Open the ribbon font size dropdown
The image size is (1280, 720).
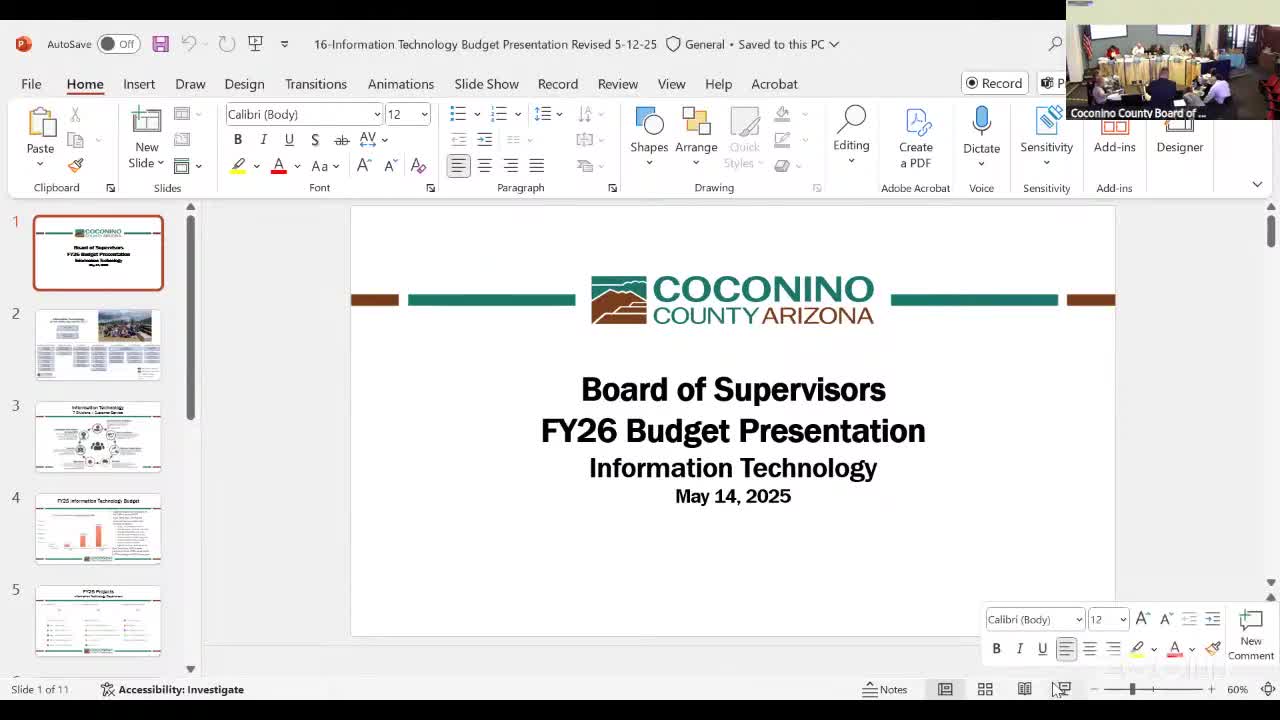[x=424, y=114]
